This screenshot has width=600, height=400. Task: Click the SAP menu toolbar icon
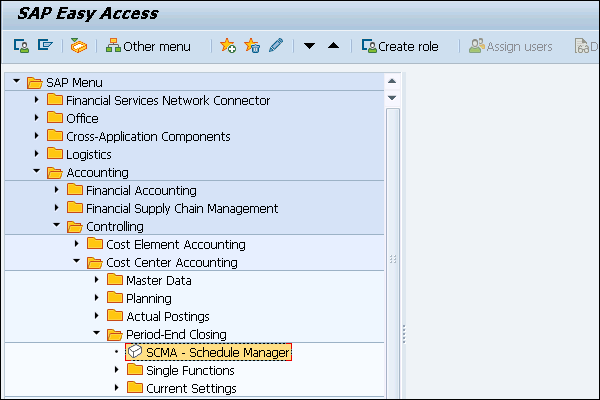coord(45,46)
